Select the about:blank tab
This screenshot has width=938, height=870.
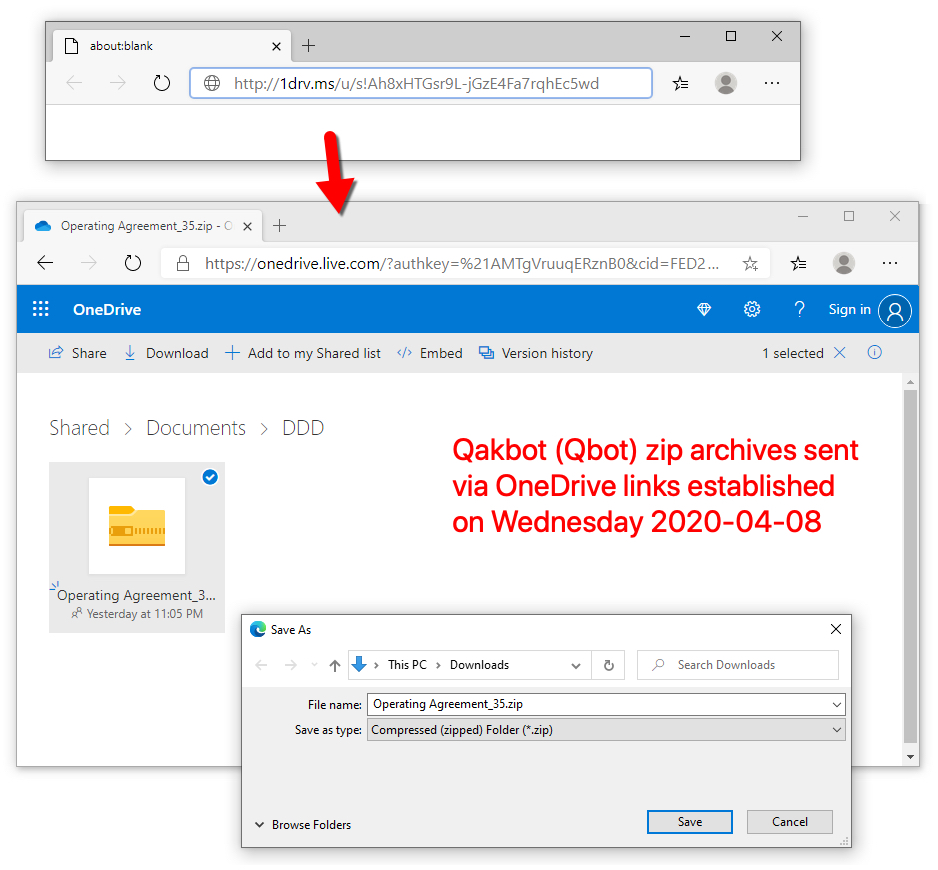click(172, 46)
